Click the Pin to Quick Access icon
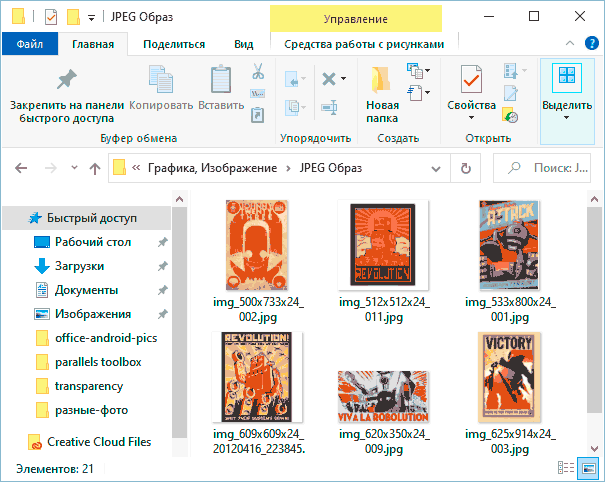605x482 pixels. click(x=66, y=79)
